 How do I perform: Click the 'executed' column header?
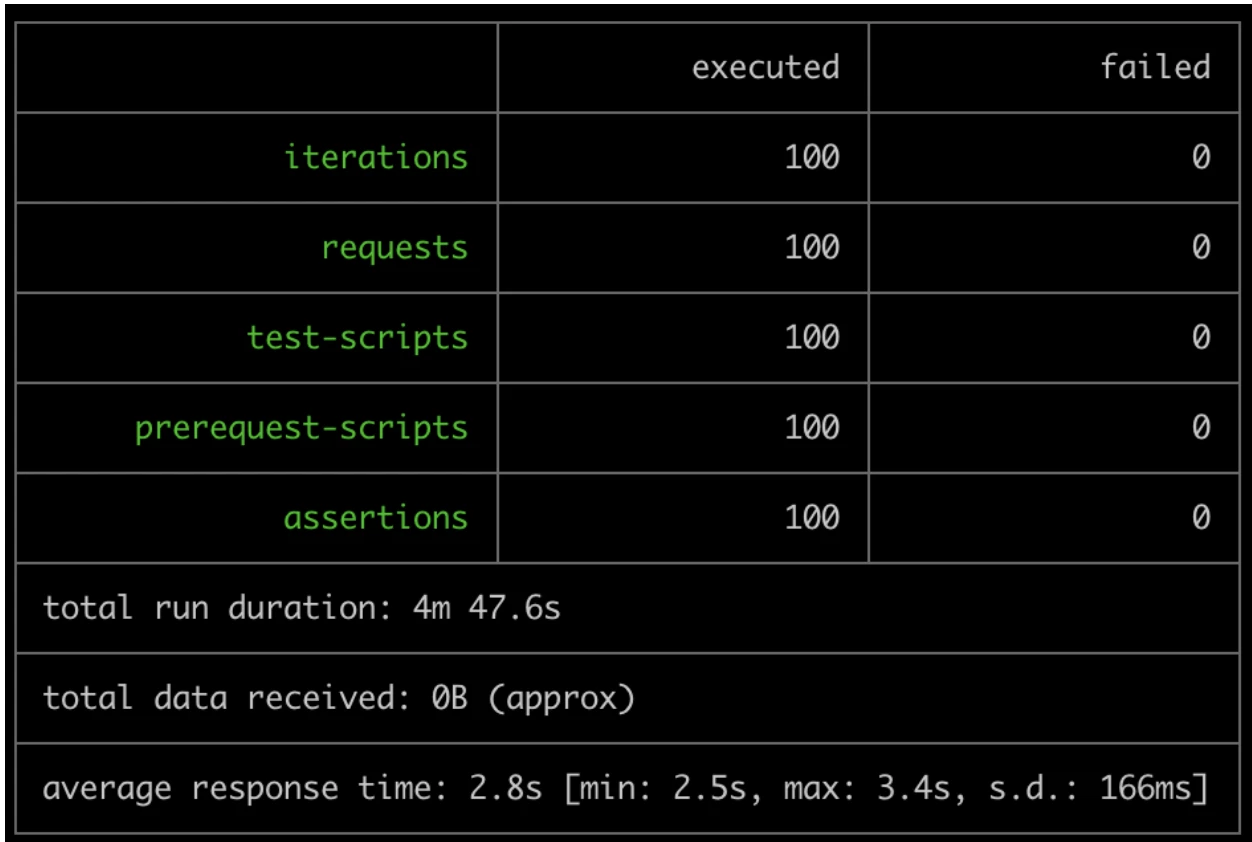[765, 67]
